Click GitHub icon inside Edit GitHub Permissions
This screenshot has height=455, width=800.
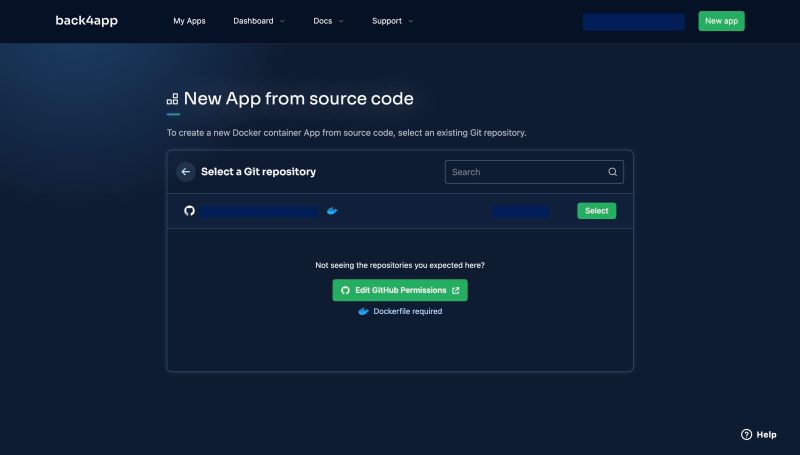coord(345,290)
